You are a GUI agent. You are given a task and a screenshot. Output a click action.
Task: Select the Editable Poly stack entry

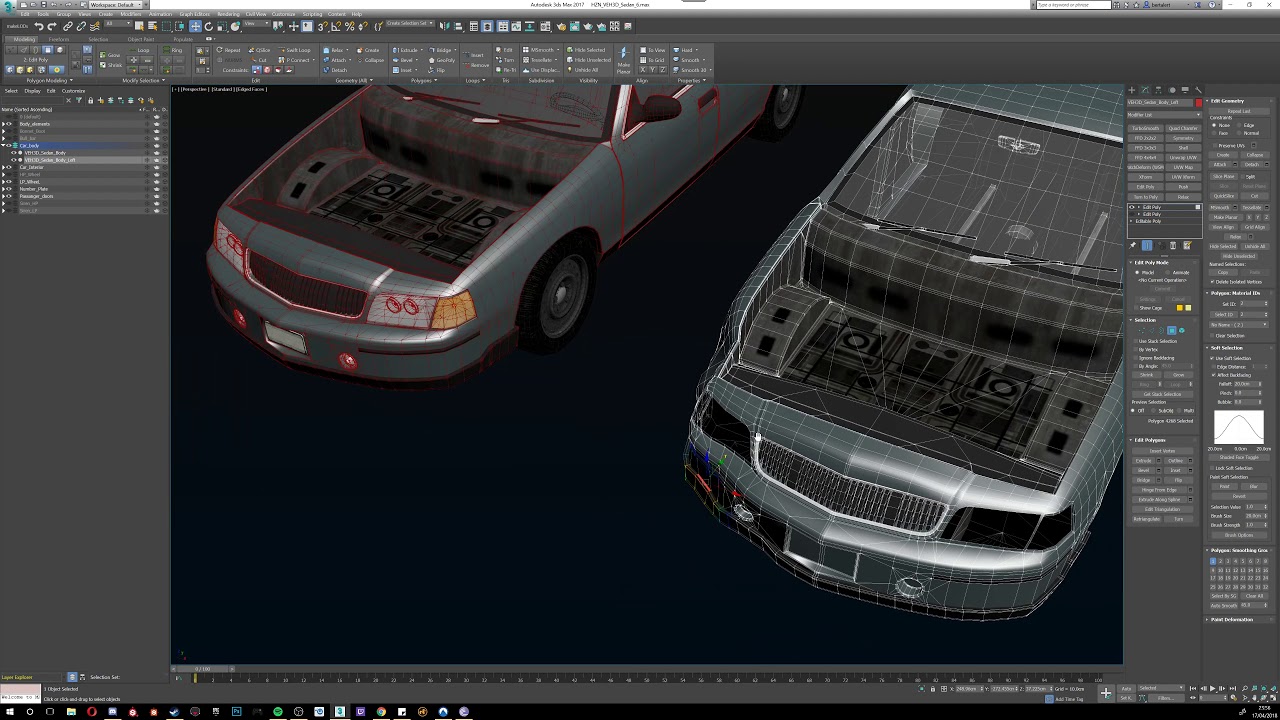[1150, 221]
